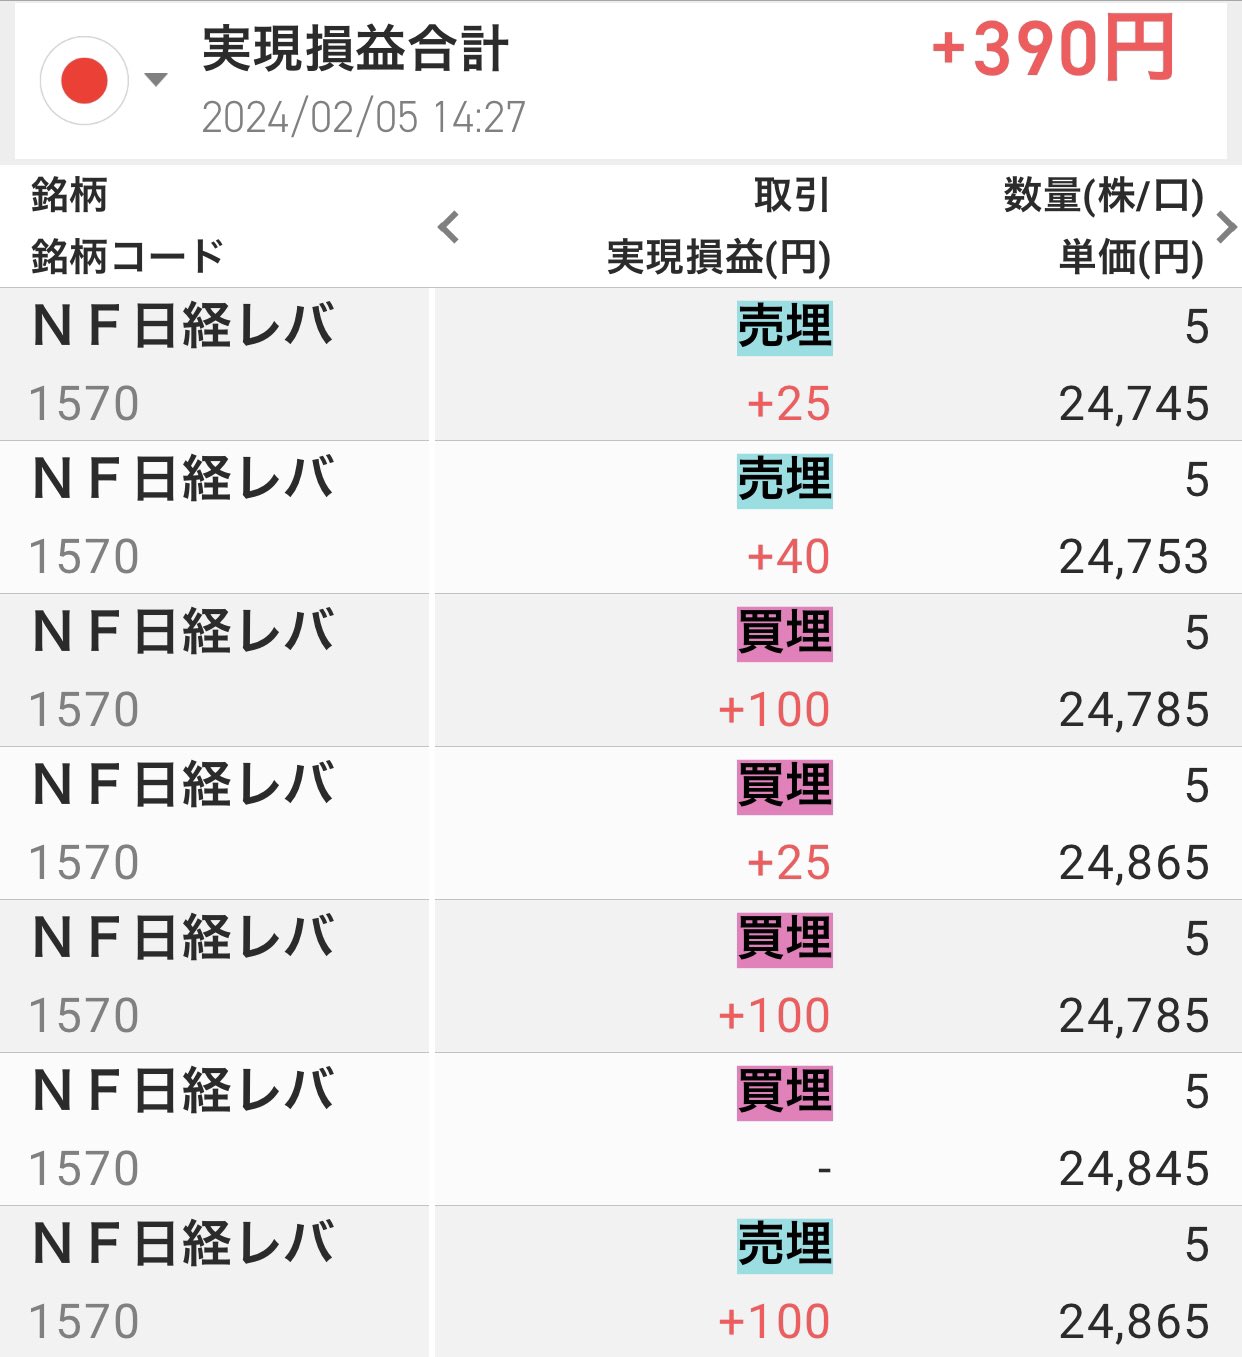Select the 取引 column header
Screen dimensions: 1242x1357
click(x=792, y=195)
